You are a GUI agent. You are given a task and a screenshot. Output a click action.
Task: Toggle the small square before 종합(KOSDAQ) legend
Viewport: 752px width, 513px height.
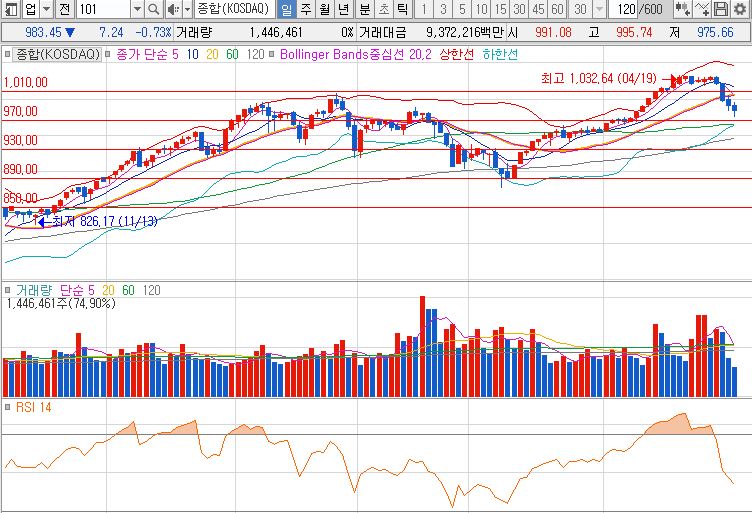coord(7,54)
